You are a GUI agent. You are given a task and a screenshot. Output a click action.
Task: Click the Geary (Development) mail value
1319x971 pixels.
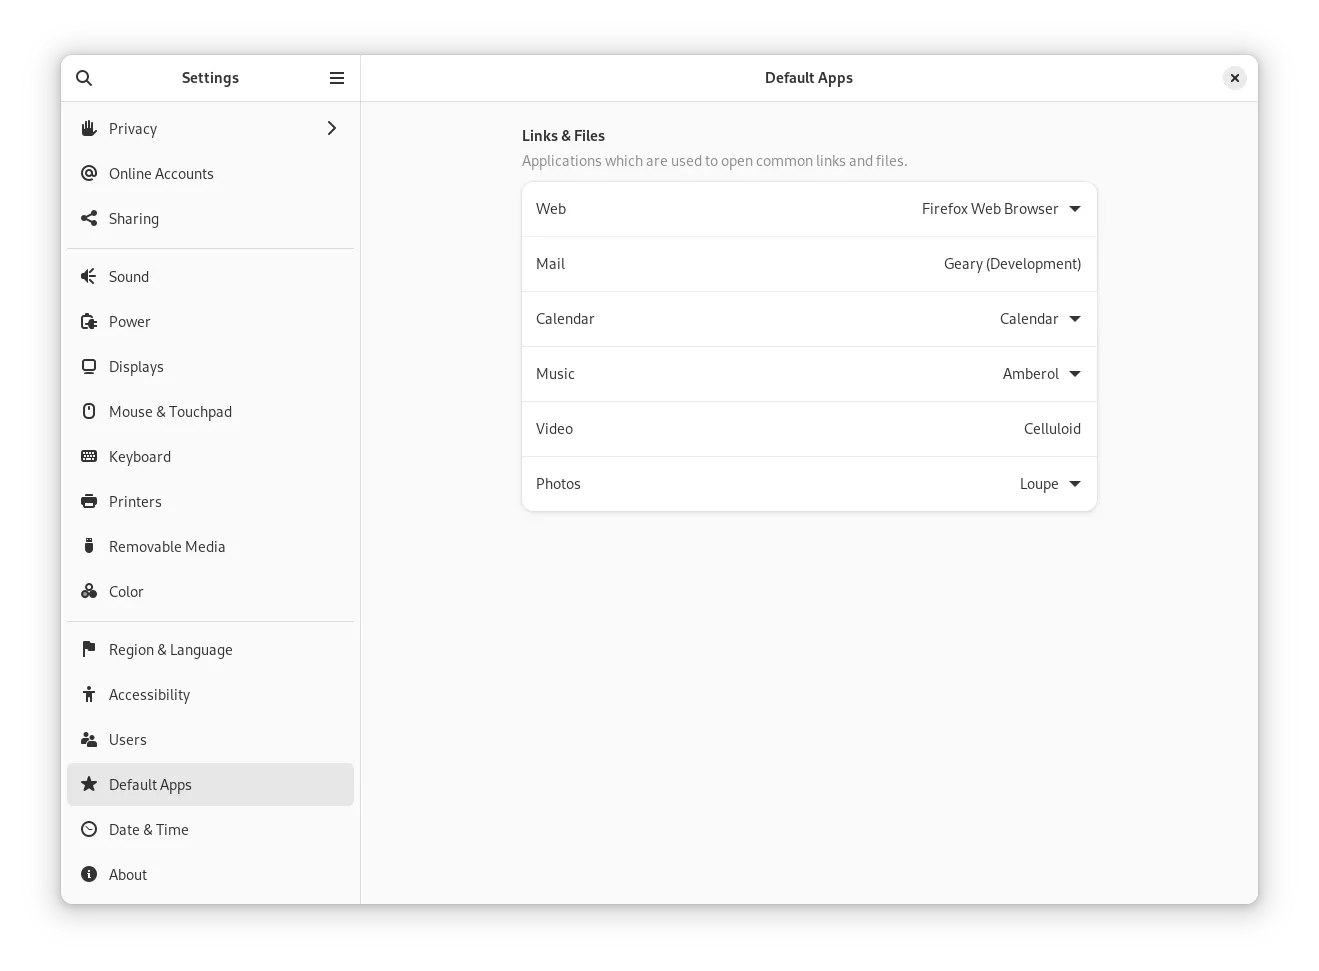tap(1012, 264)
